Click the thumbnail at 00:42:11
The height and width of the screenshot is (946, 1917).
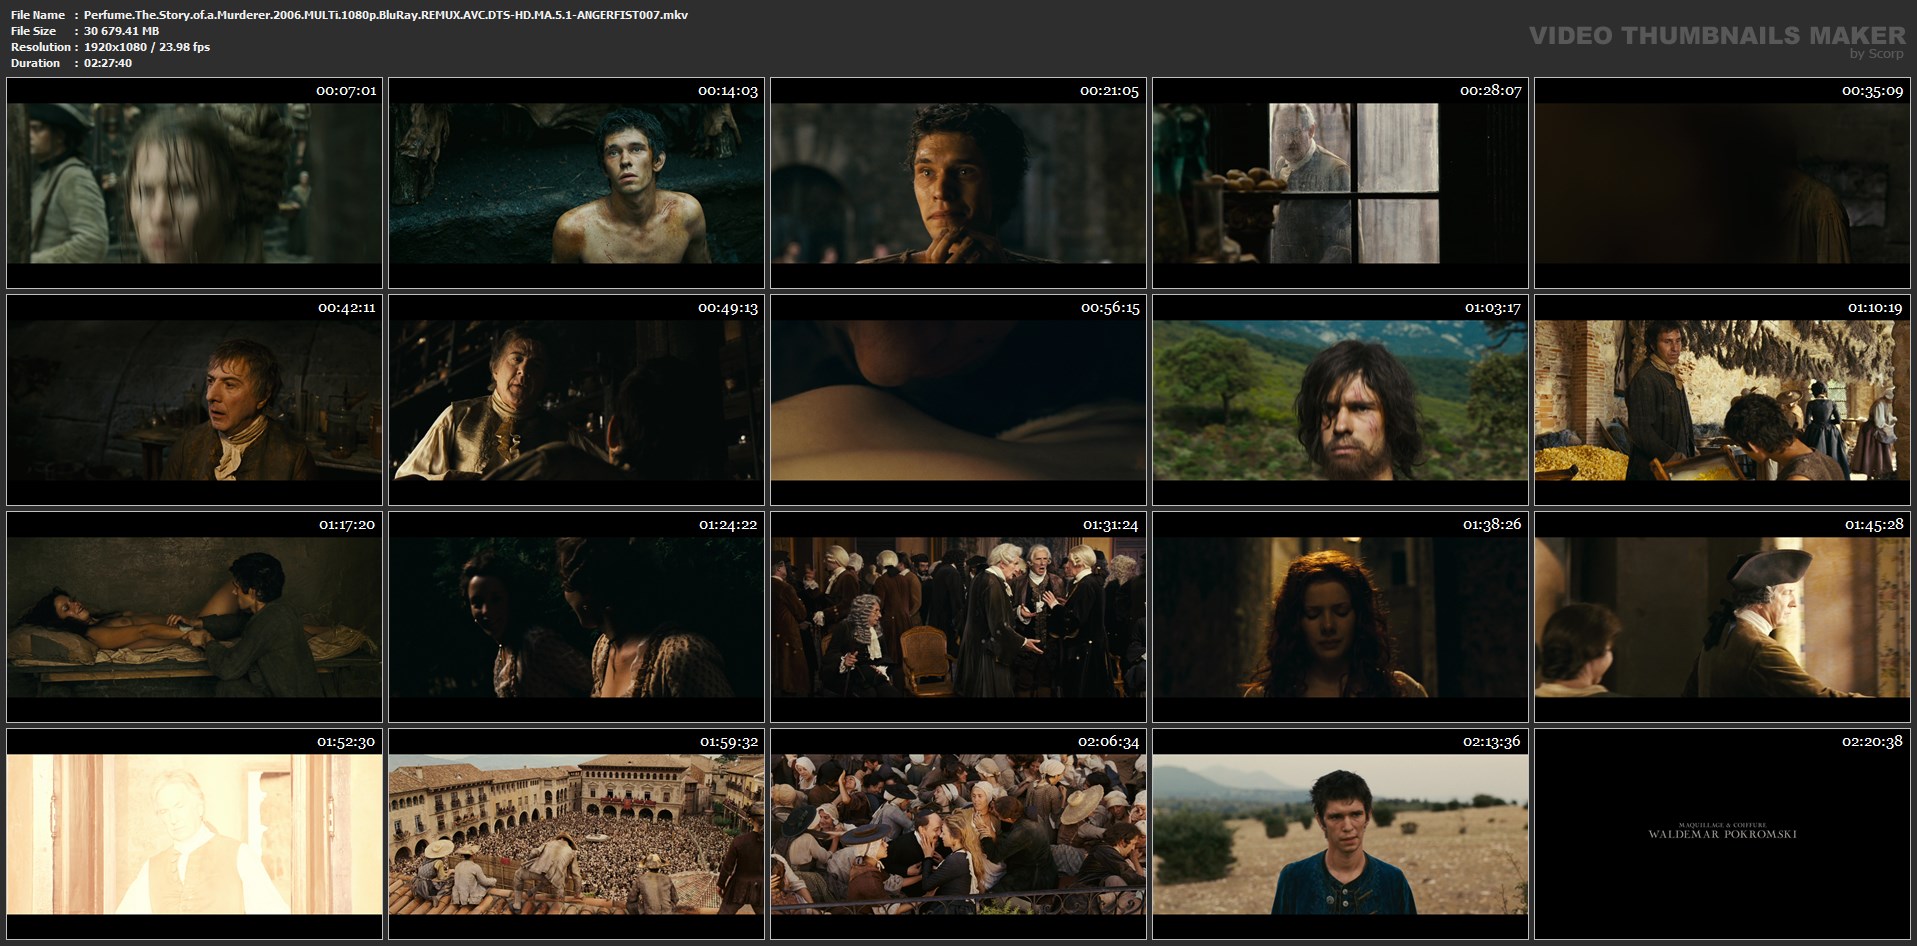click(194, 400)
